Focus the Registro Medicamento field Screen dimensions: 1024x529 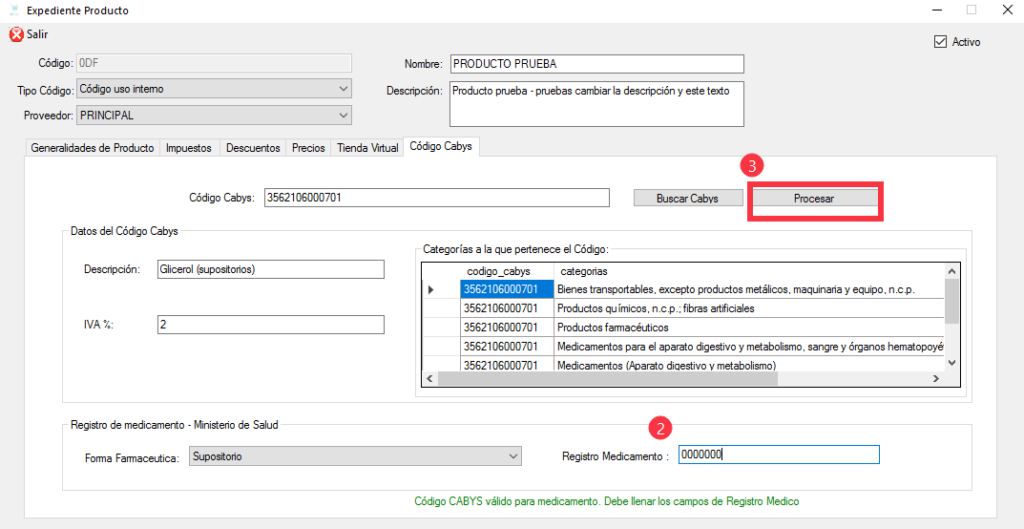point(778,455)
